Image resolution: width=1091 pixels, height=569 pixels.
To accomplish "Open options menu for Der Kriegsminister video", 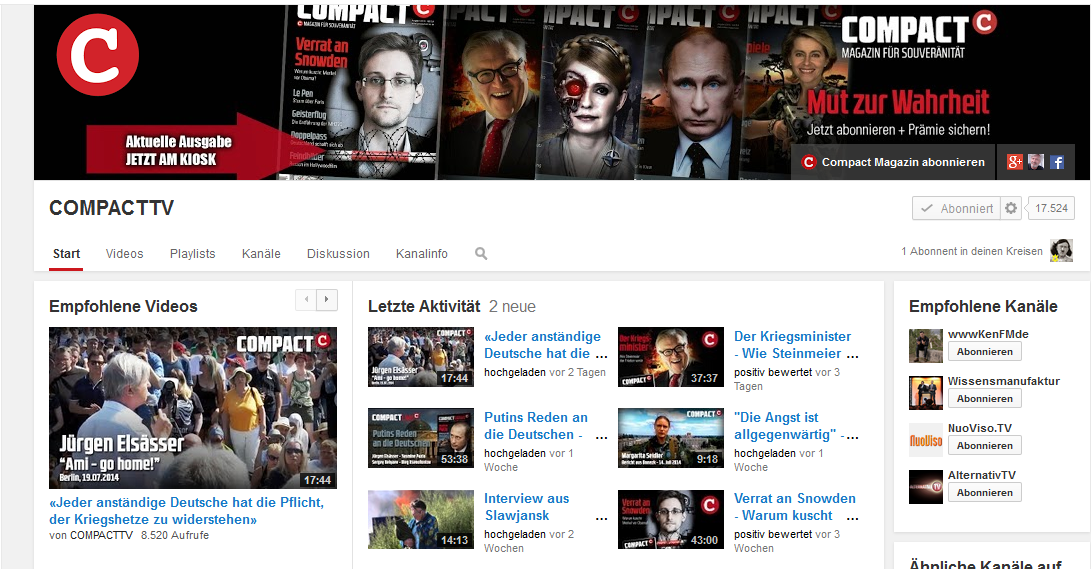I will 852,355.
